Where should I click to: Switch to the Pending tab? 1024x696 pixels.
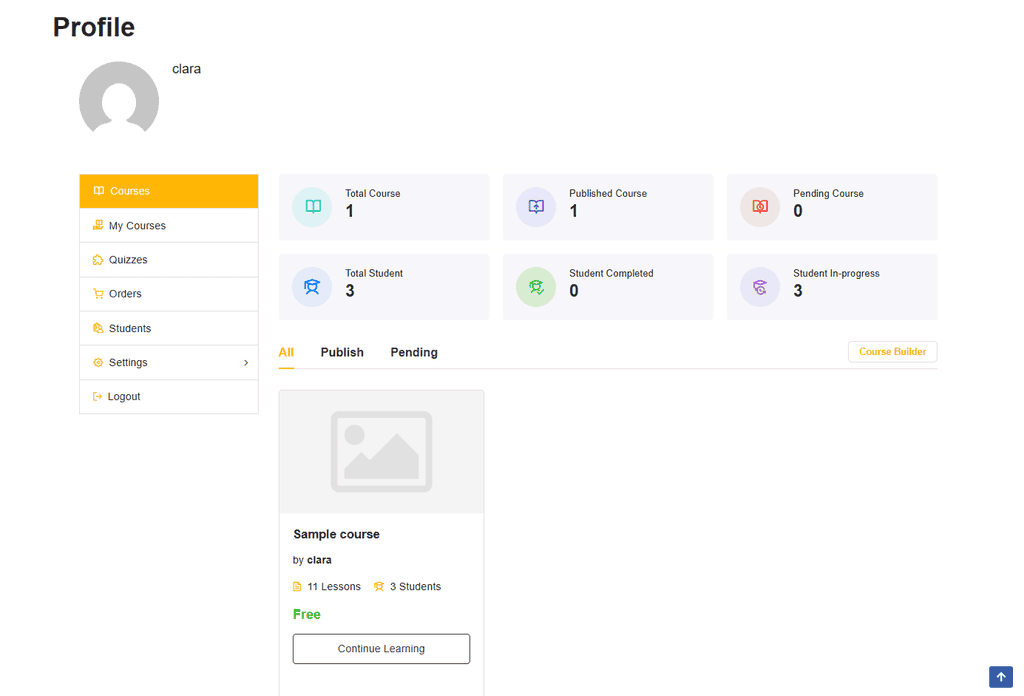[x=414, y=353]
